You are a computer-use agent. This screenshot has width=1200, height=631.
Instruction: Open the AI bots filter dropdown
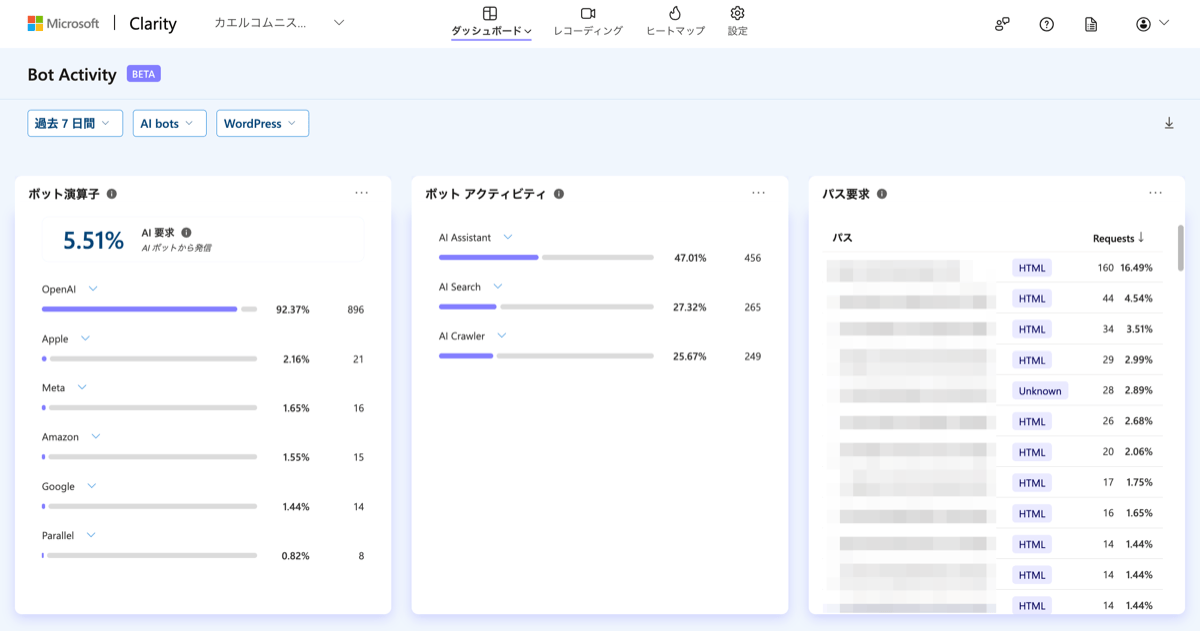[169, 122]
